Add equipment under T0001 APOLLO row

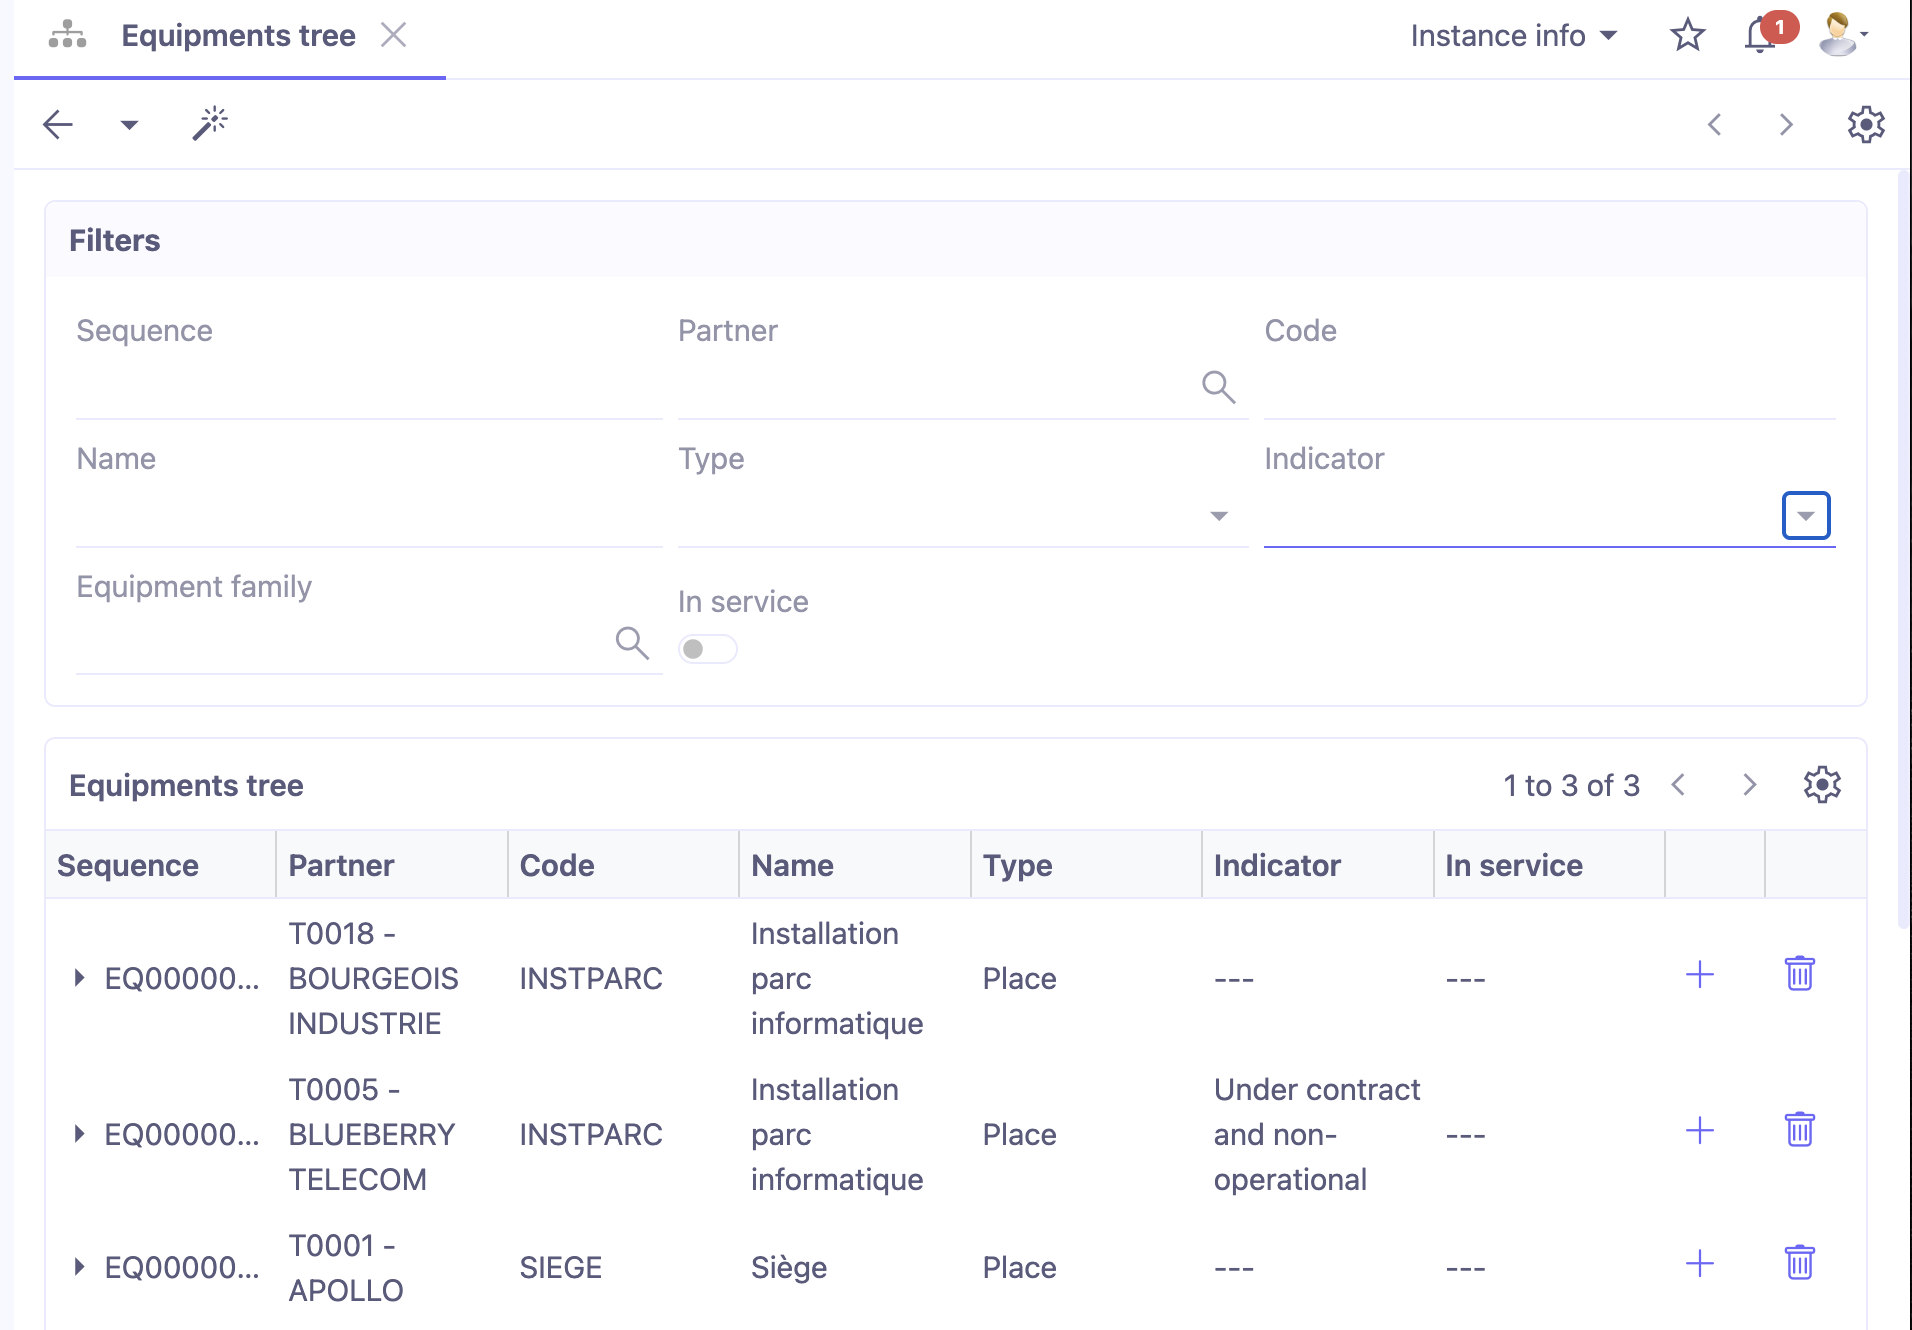(1698, 1263)
